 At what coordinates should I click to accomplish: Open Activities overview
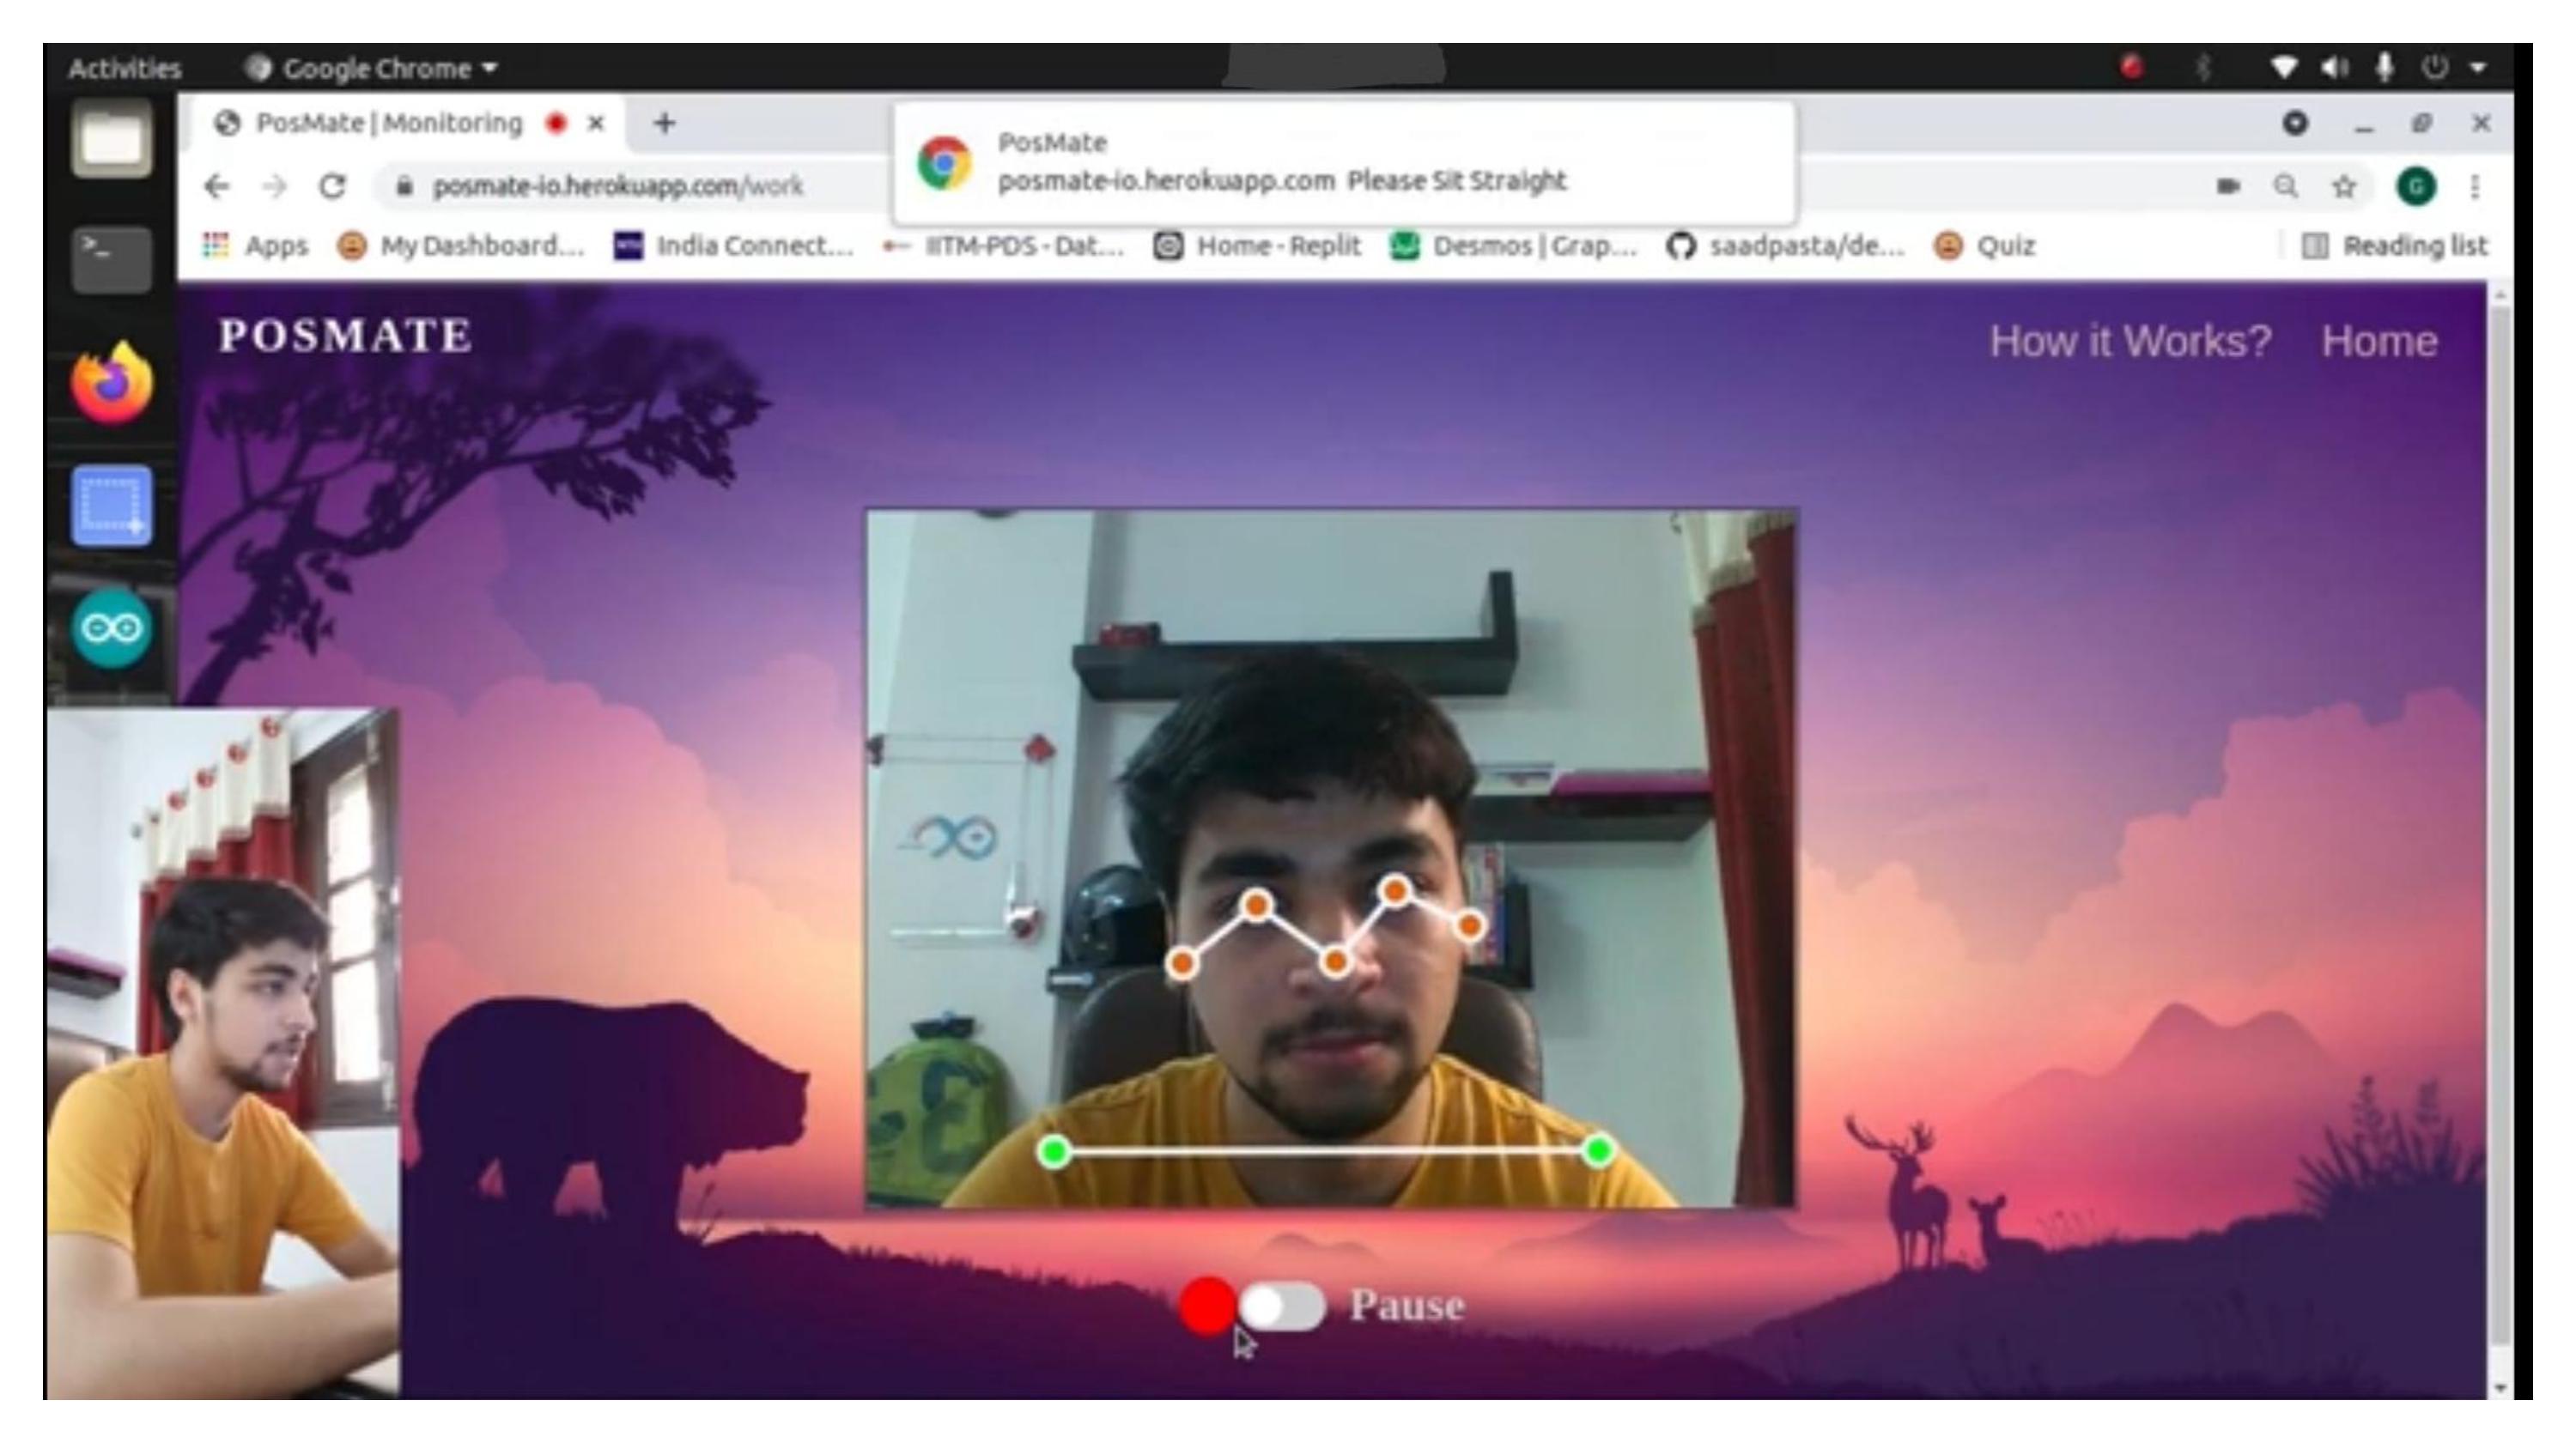pos(124,68)
